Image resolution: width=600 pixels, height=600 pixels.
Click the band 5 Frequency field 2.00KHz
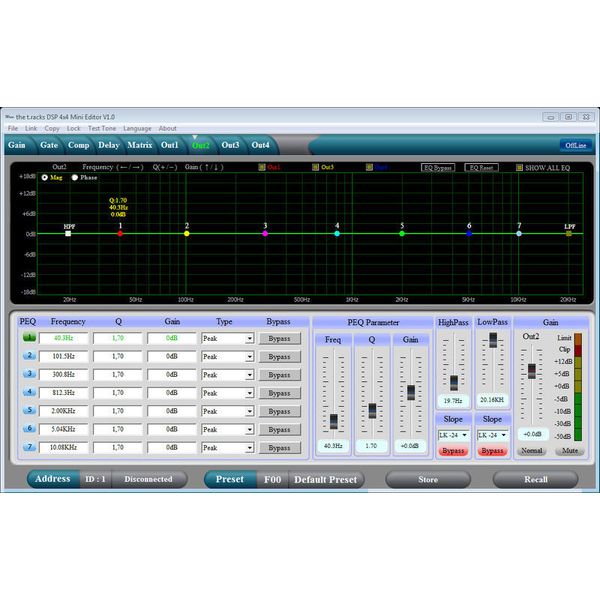point(64,411)
